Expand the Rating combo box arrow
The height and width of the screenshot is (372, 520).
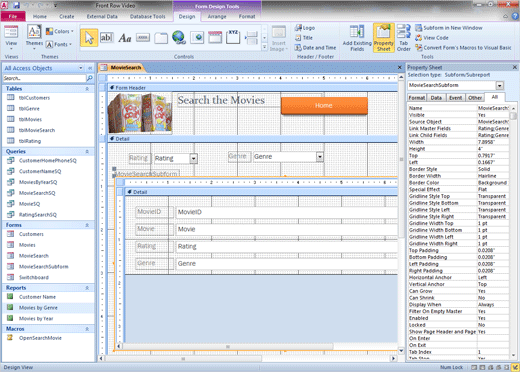point(194,159)
